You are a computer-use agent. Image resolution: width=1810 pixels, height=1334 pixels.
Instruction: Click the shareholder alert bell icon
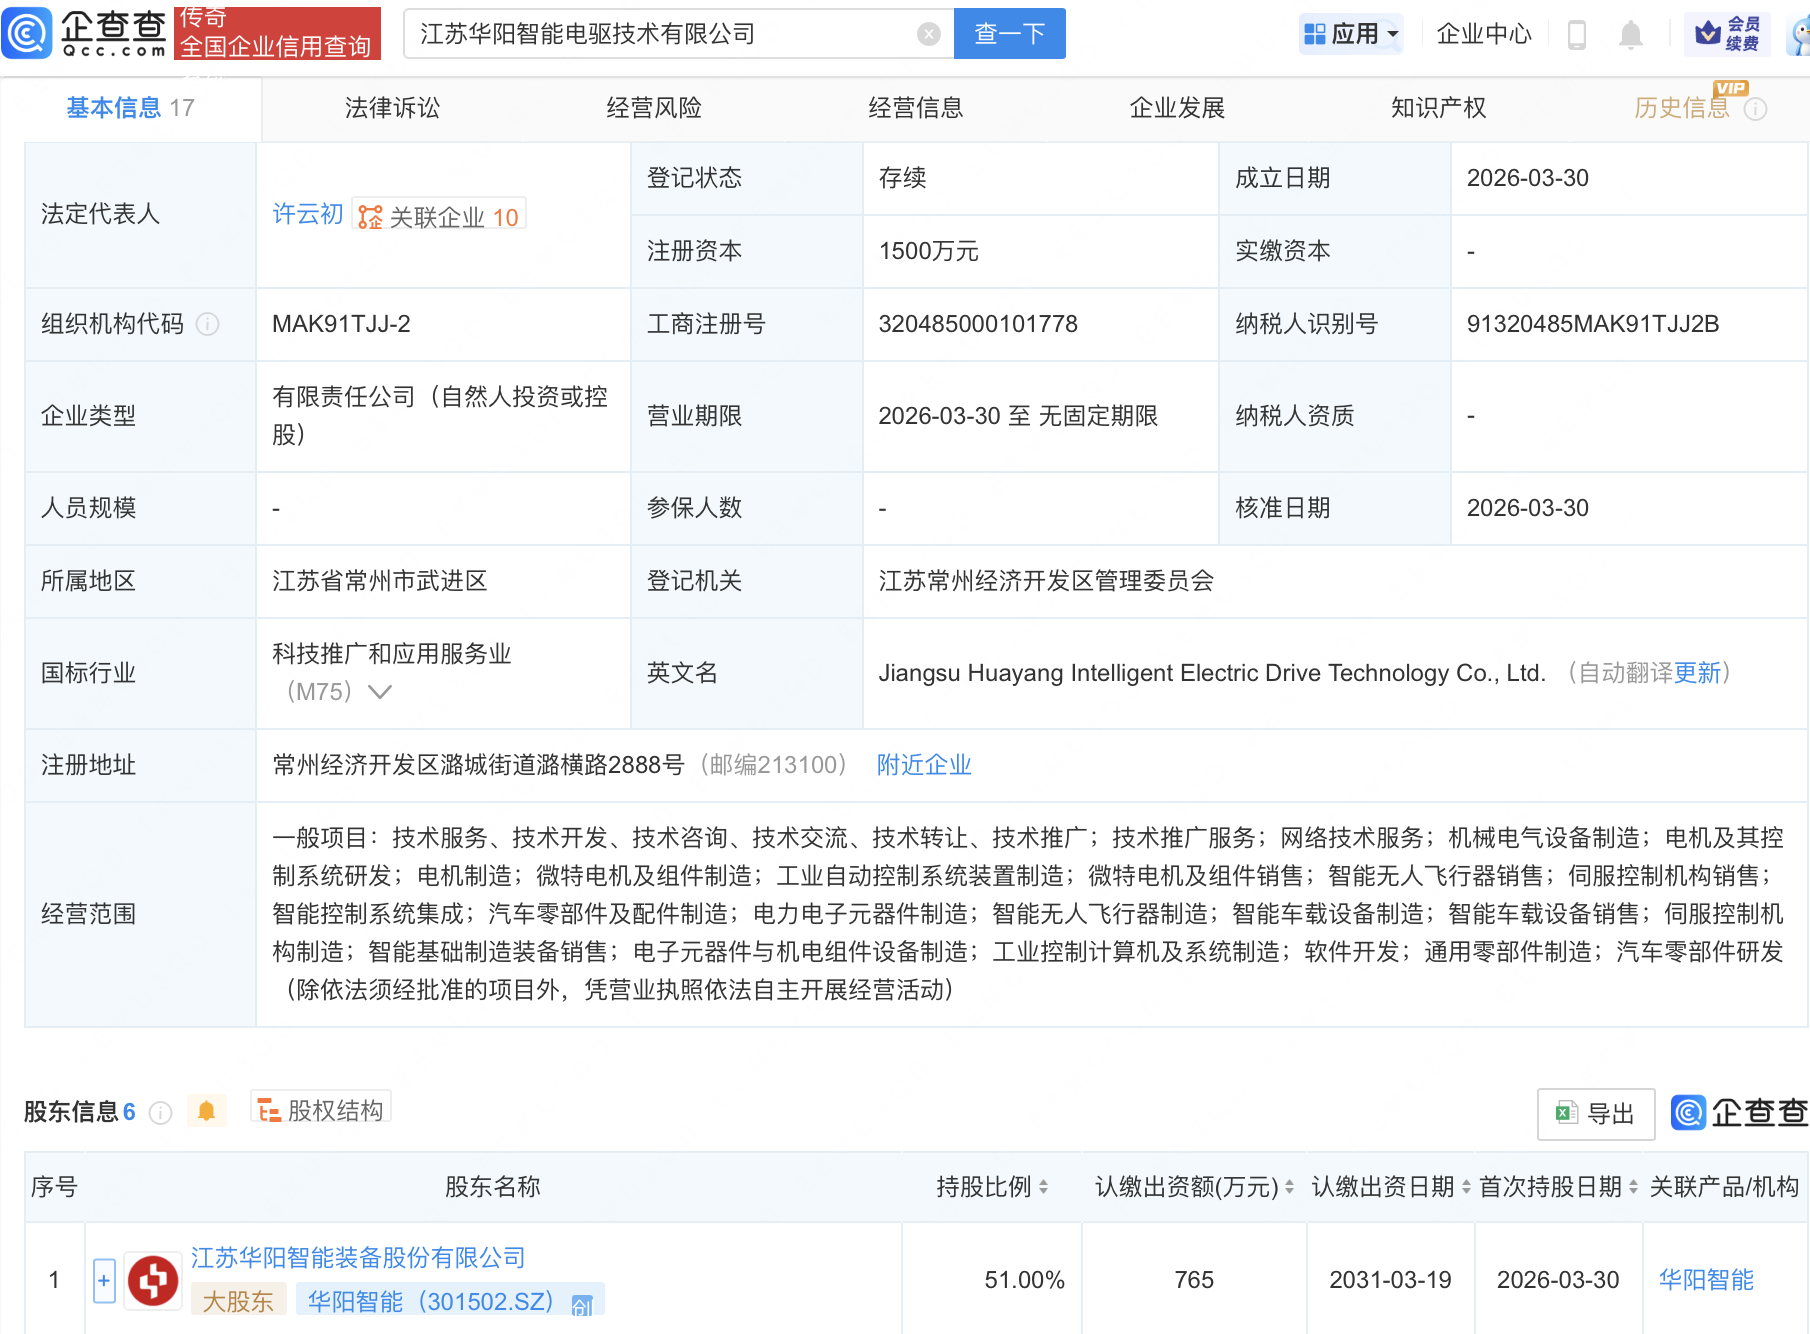pyautogui.click(x=206, y=1111)
